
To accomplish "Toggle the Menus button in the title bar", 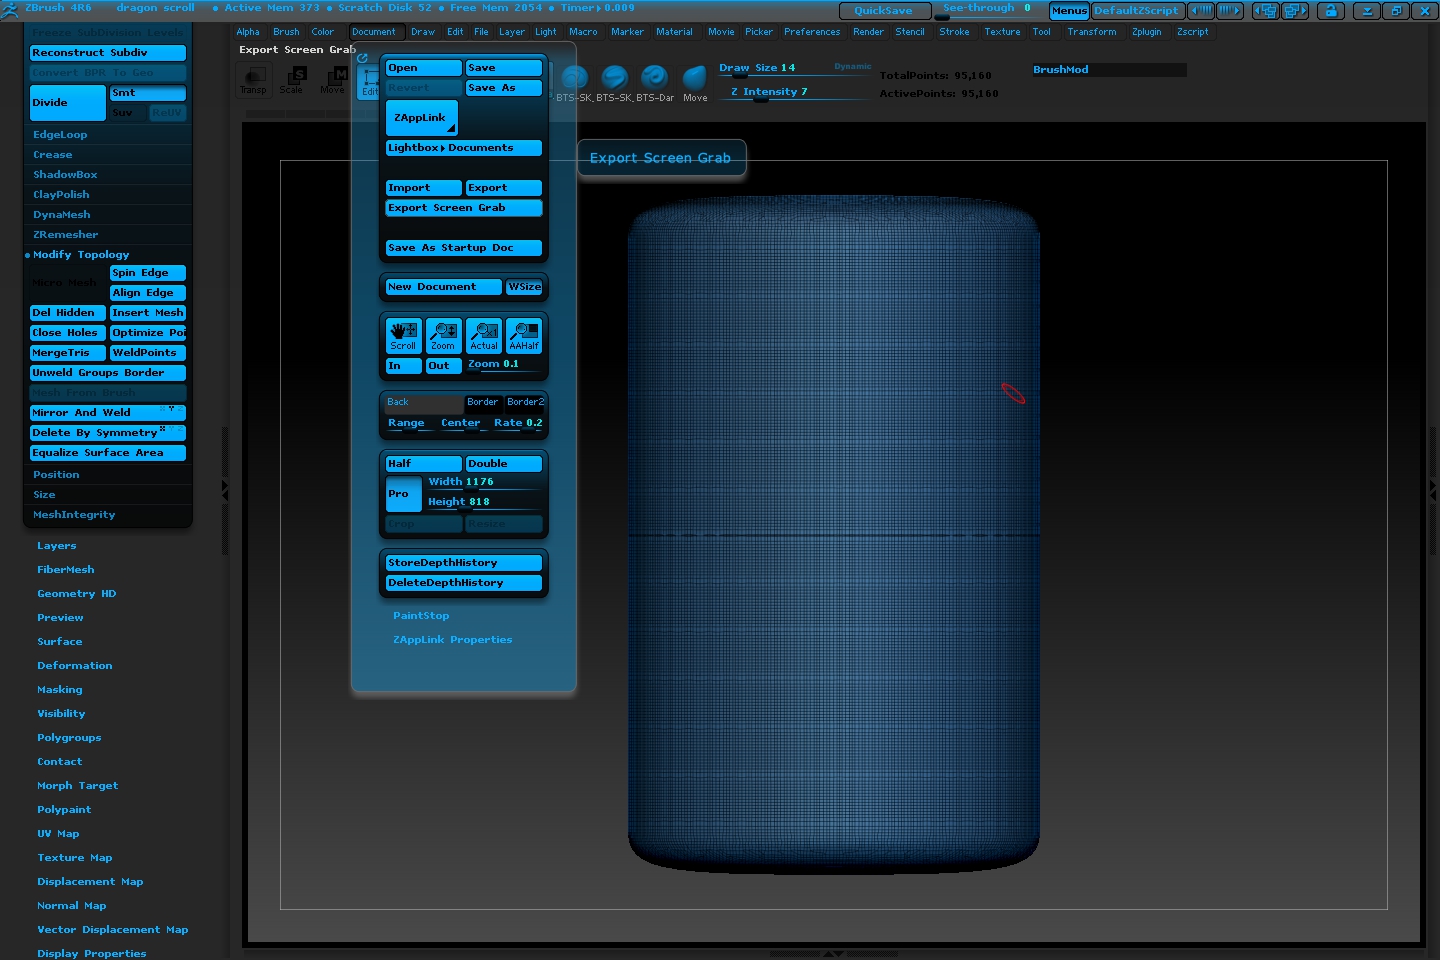I will pos(1068,11).
